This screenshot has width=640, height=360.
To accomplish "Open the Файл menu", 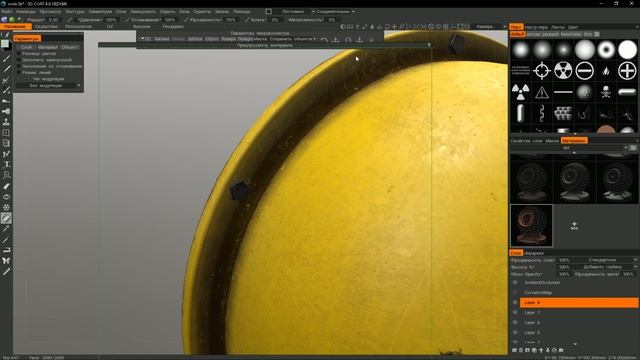I will click(7, 11).
